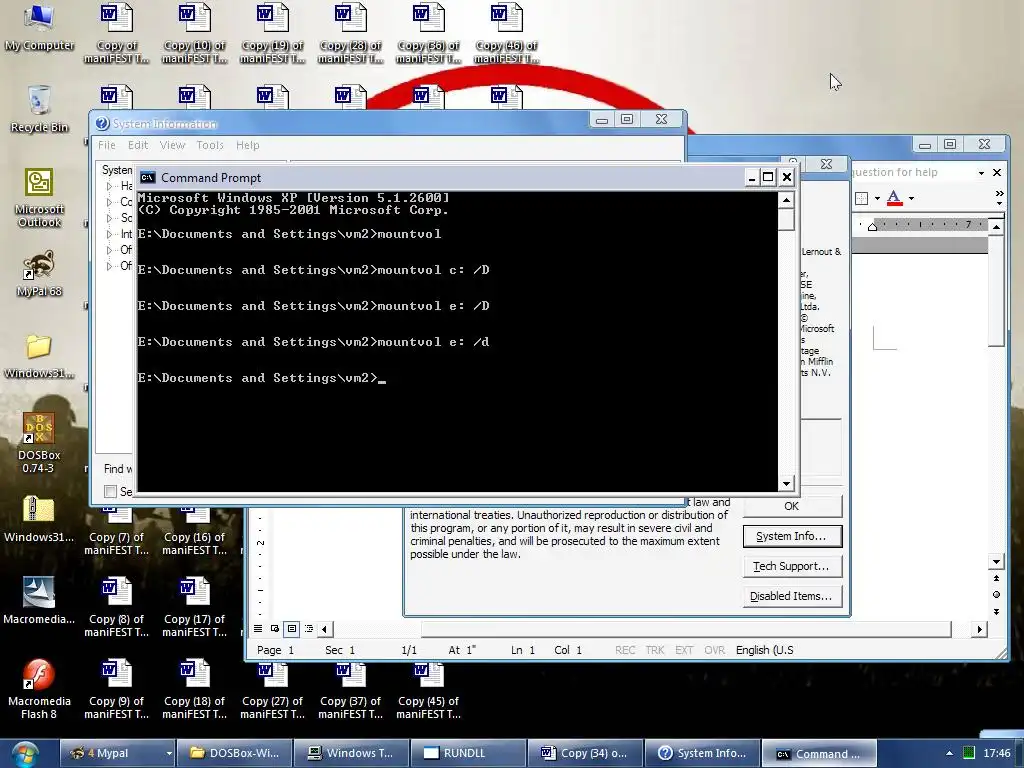Select Copy (27) of maniFEST document icon
The width and height of the screenshot is (1024, 768).
coord(272,690)
